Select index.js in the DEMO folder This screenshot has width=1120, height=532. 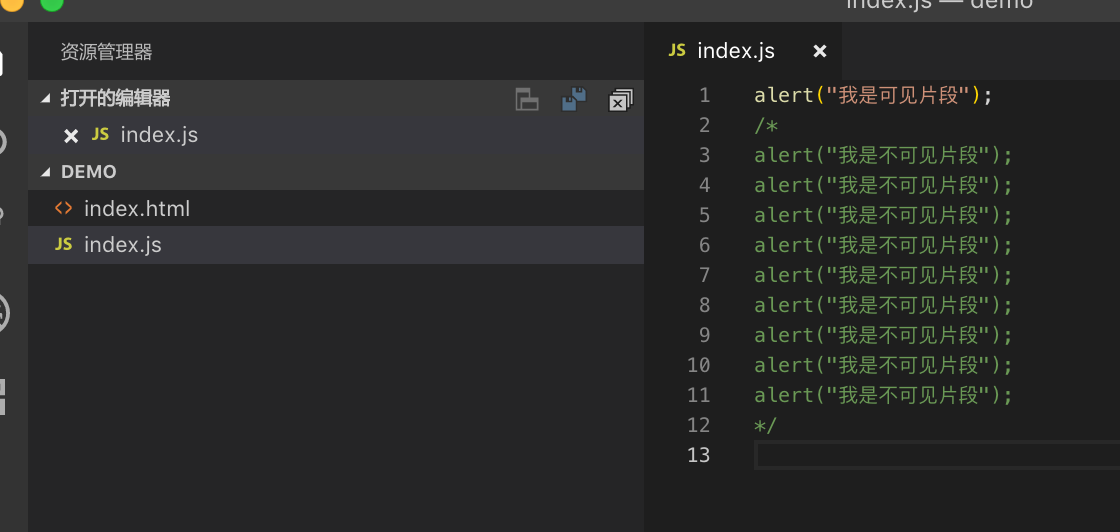coord(122,245)
